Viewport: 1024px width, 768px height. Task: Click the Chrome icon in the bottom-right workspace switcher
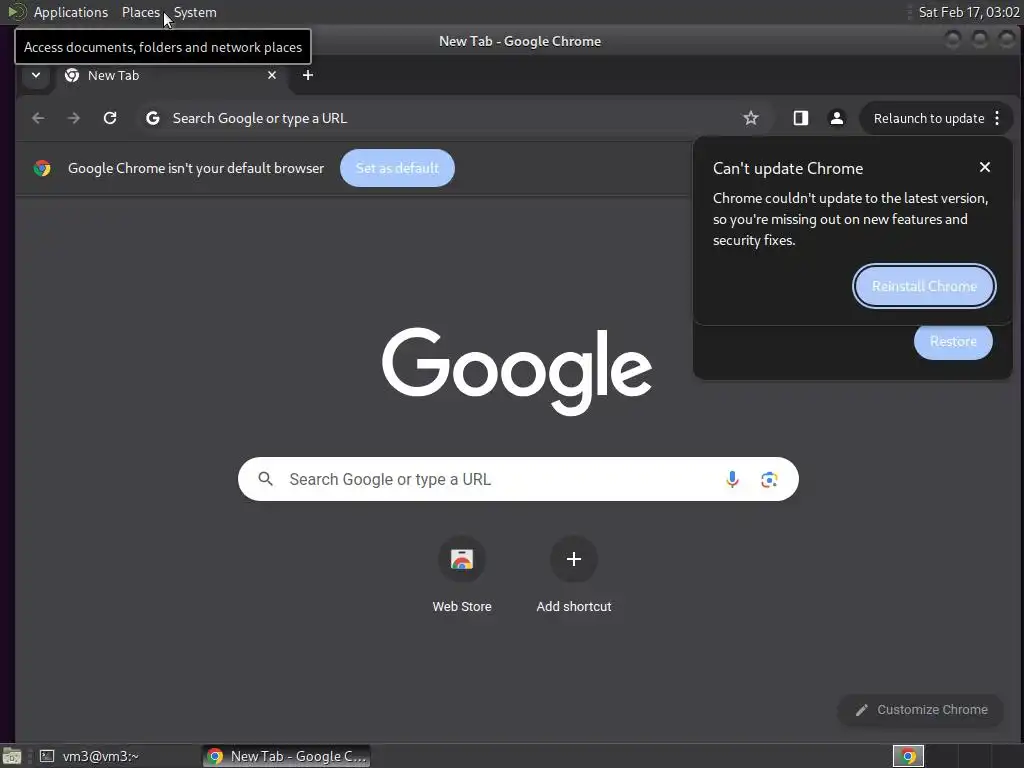point(908,756)
